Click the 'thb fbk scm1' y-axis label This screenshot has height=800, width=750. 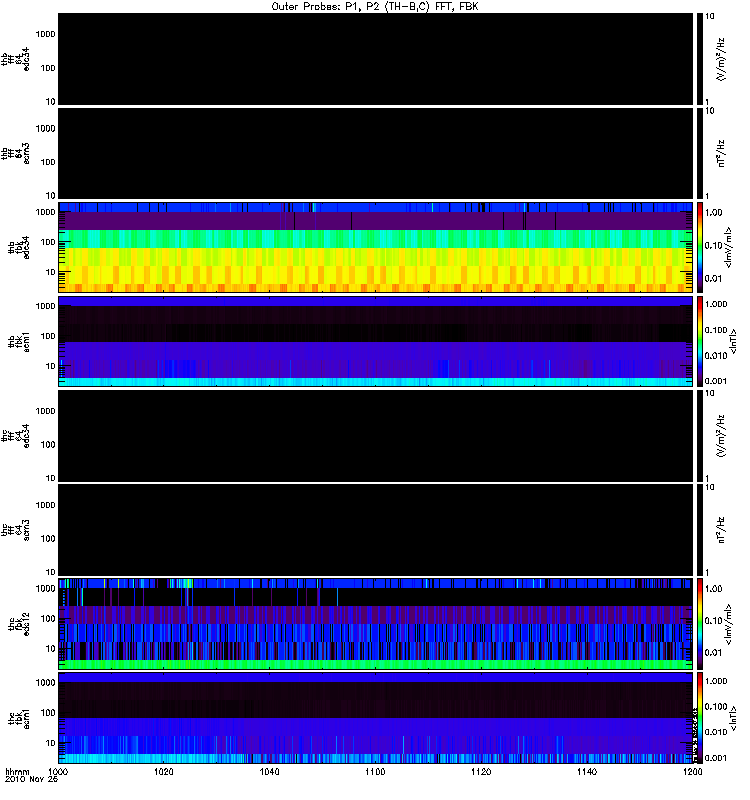(19, 341)
